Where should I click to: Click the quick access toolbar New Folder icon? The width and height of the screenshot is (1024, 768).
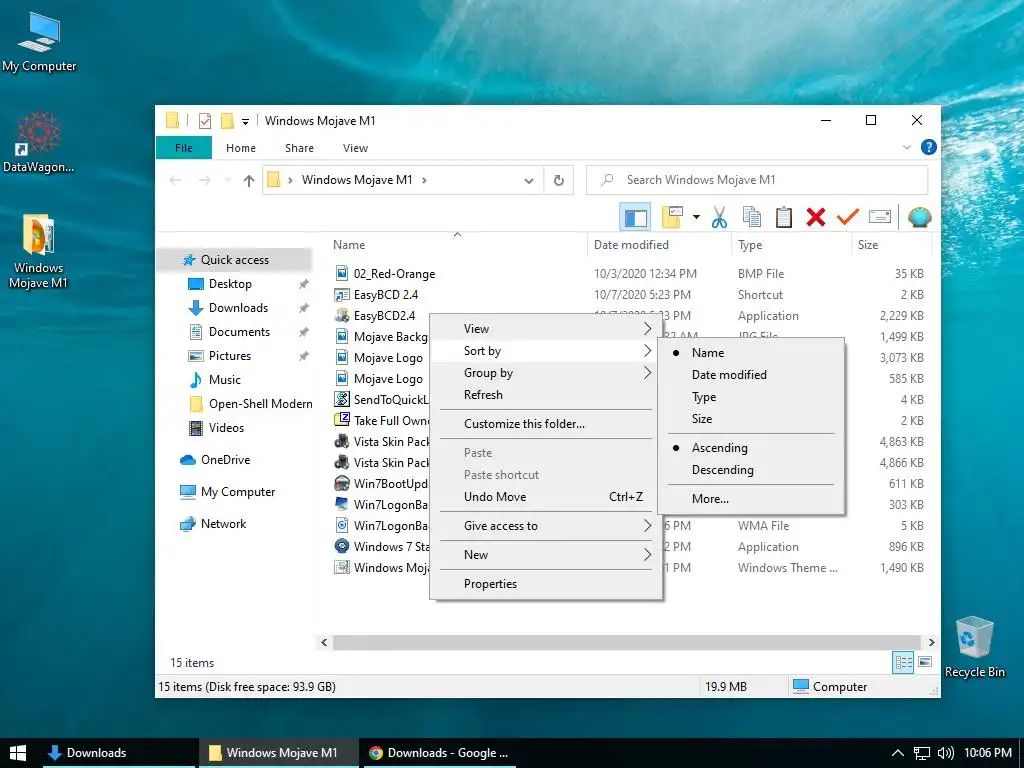click(227, 121)
